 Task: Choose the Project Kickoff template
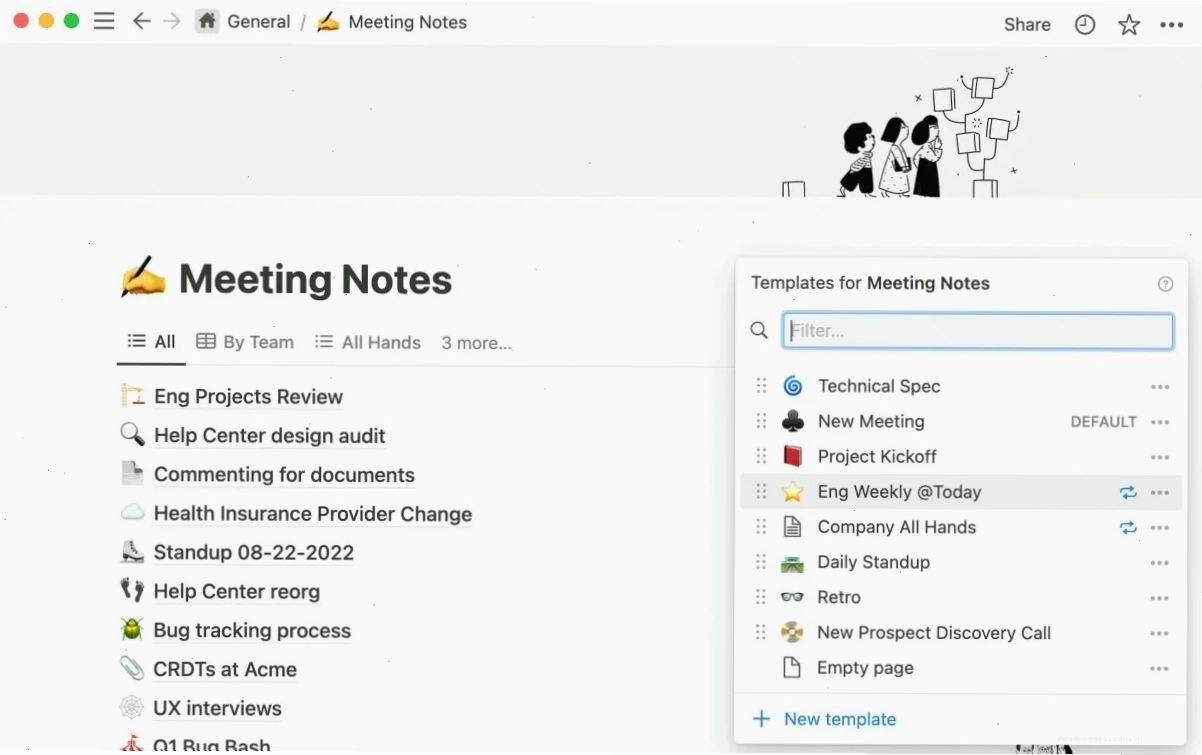(877, 456)
